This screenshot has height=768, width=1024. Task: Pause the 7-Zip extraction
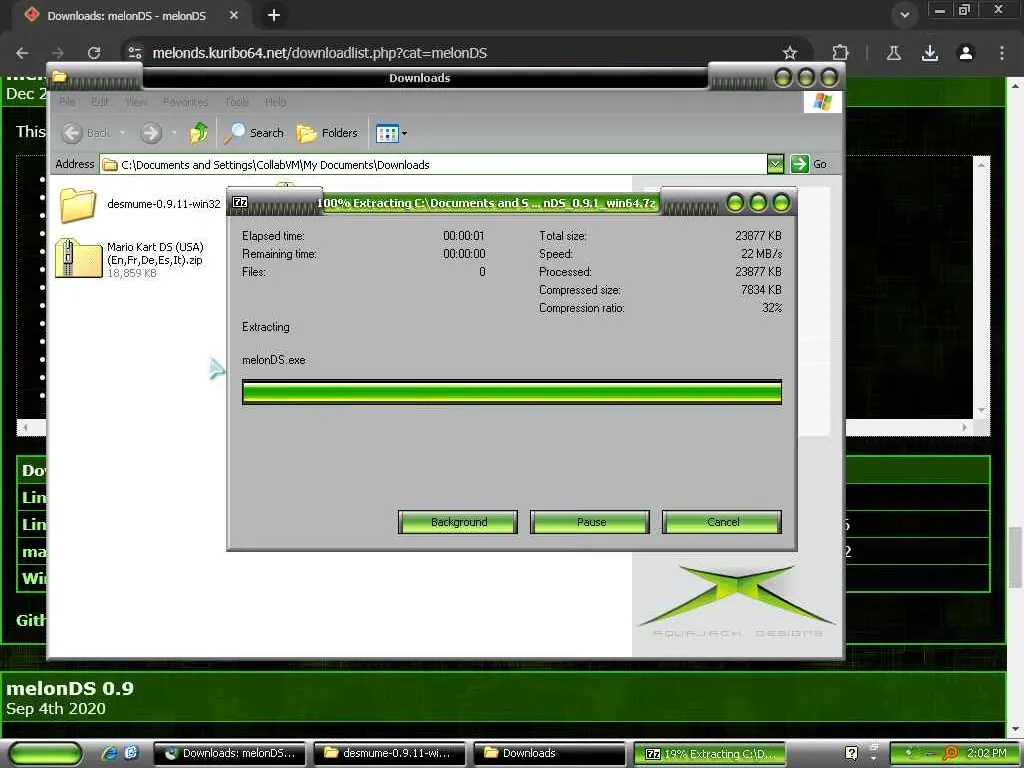point(590,522)
